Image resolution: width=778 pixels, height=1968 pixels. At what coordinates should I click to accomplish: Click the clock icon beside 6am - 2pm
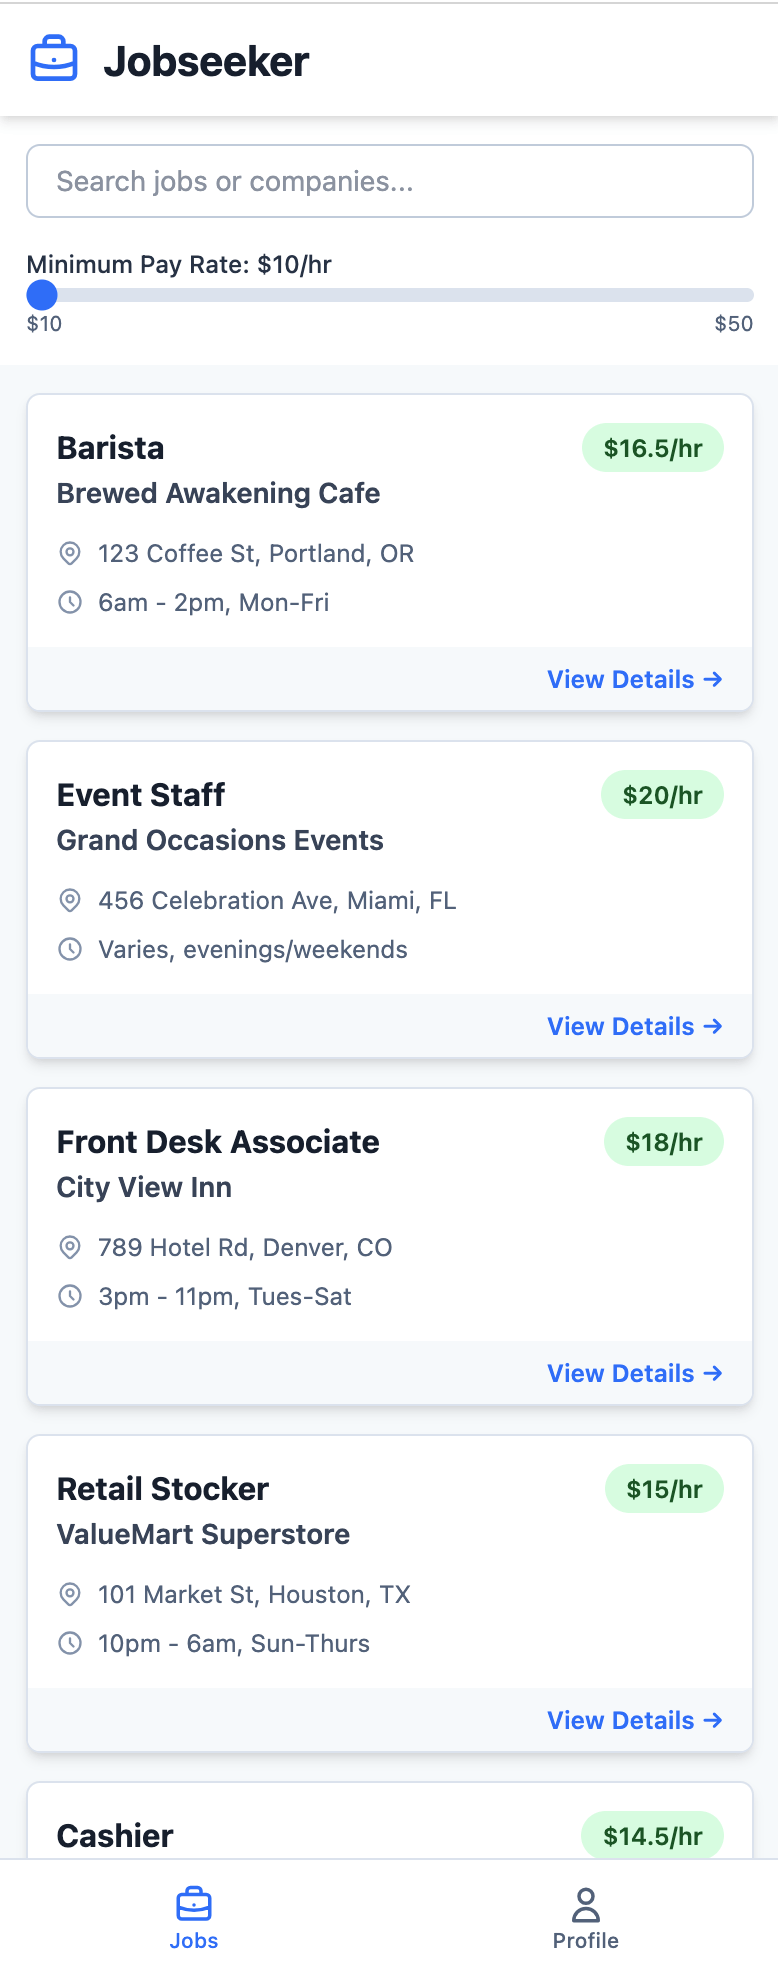[x=70, y=602]
